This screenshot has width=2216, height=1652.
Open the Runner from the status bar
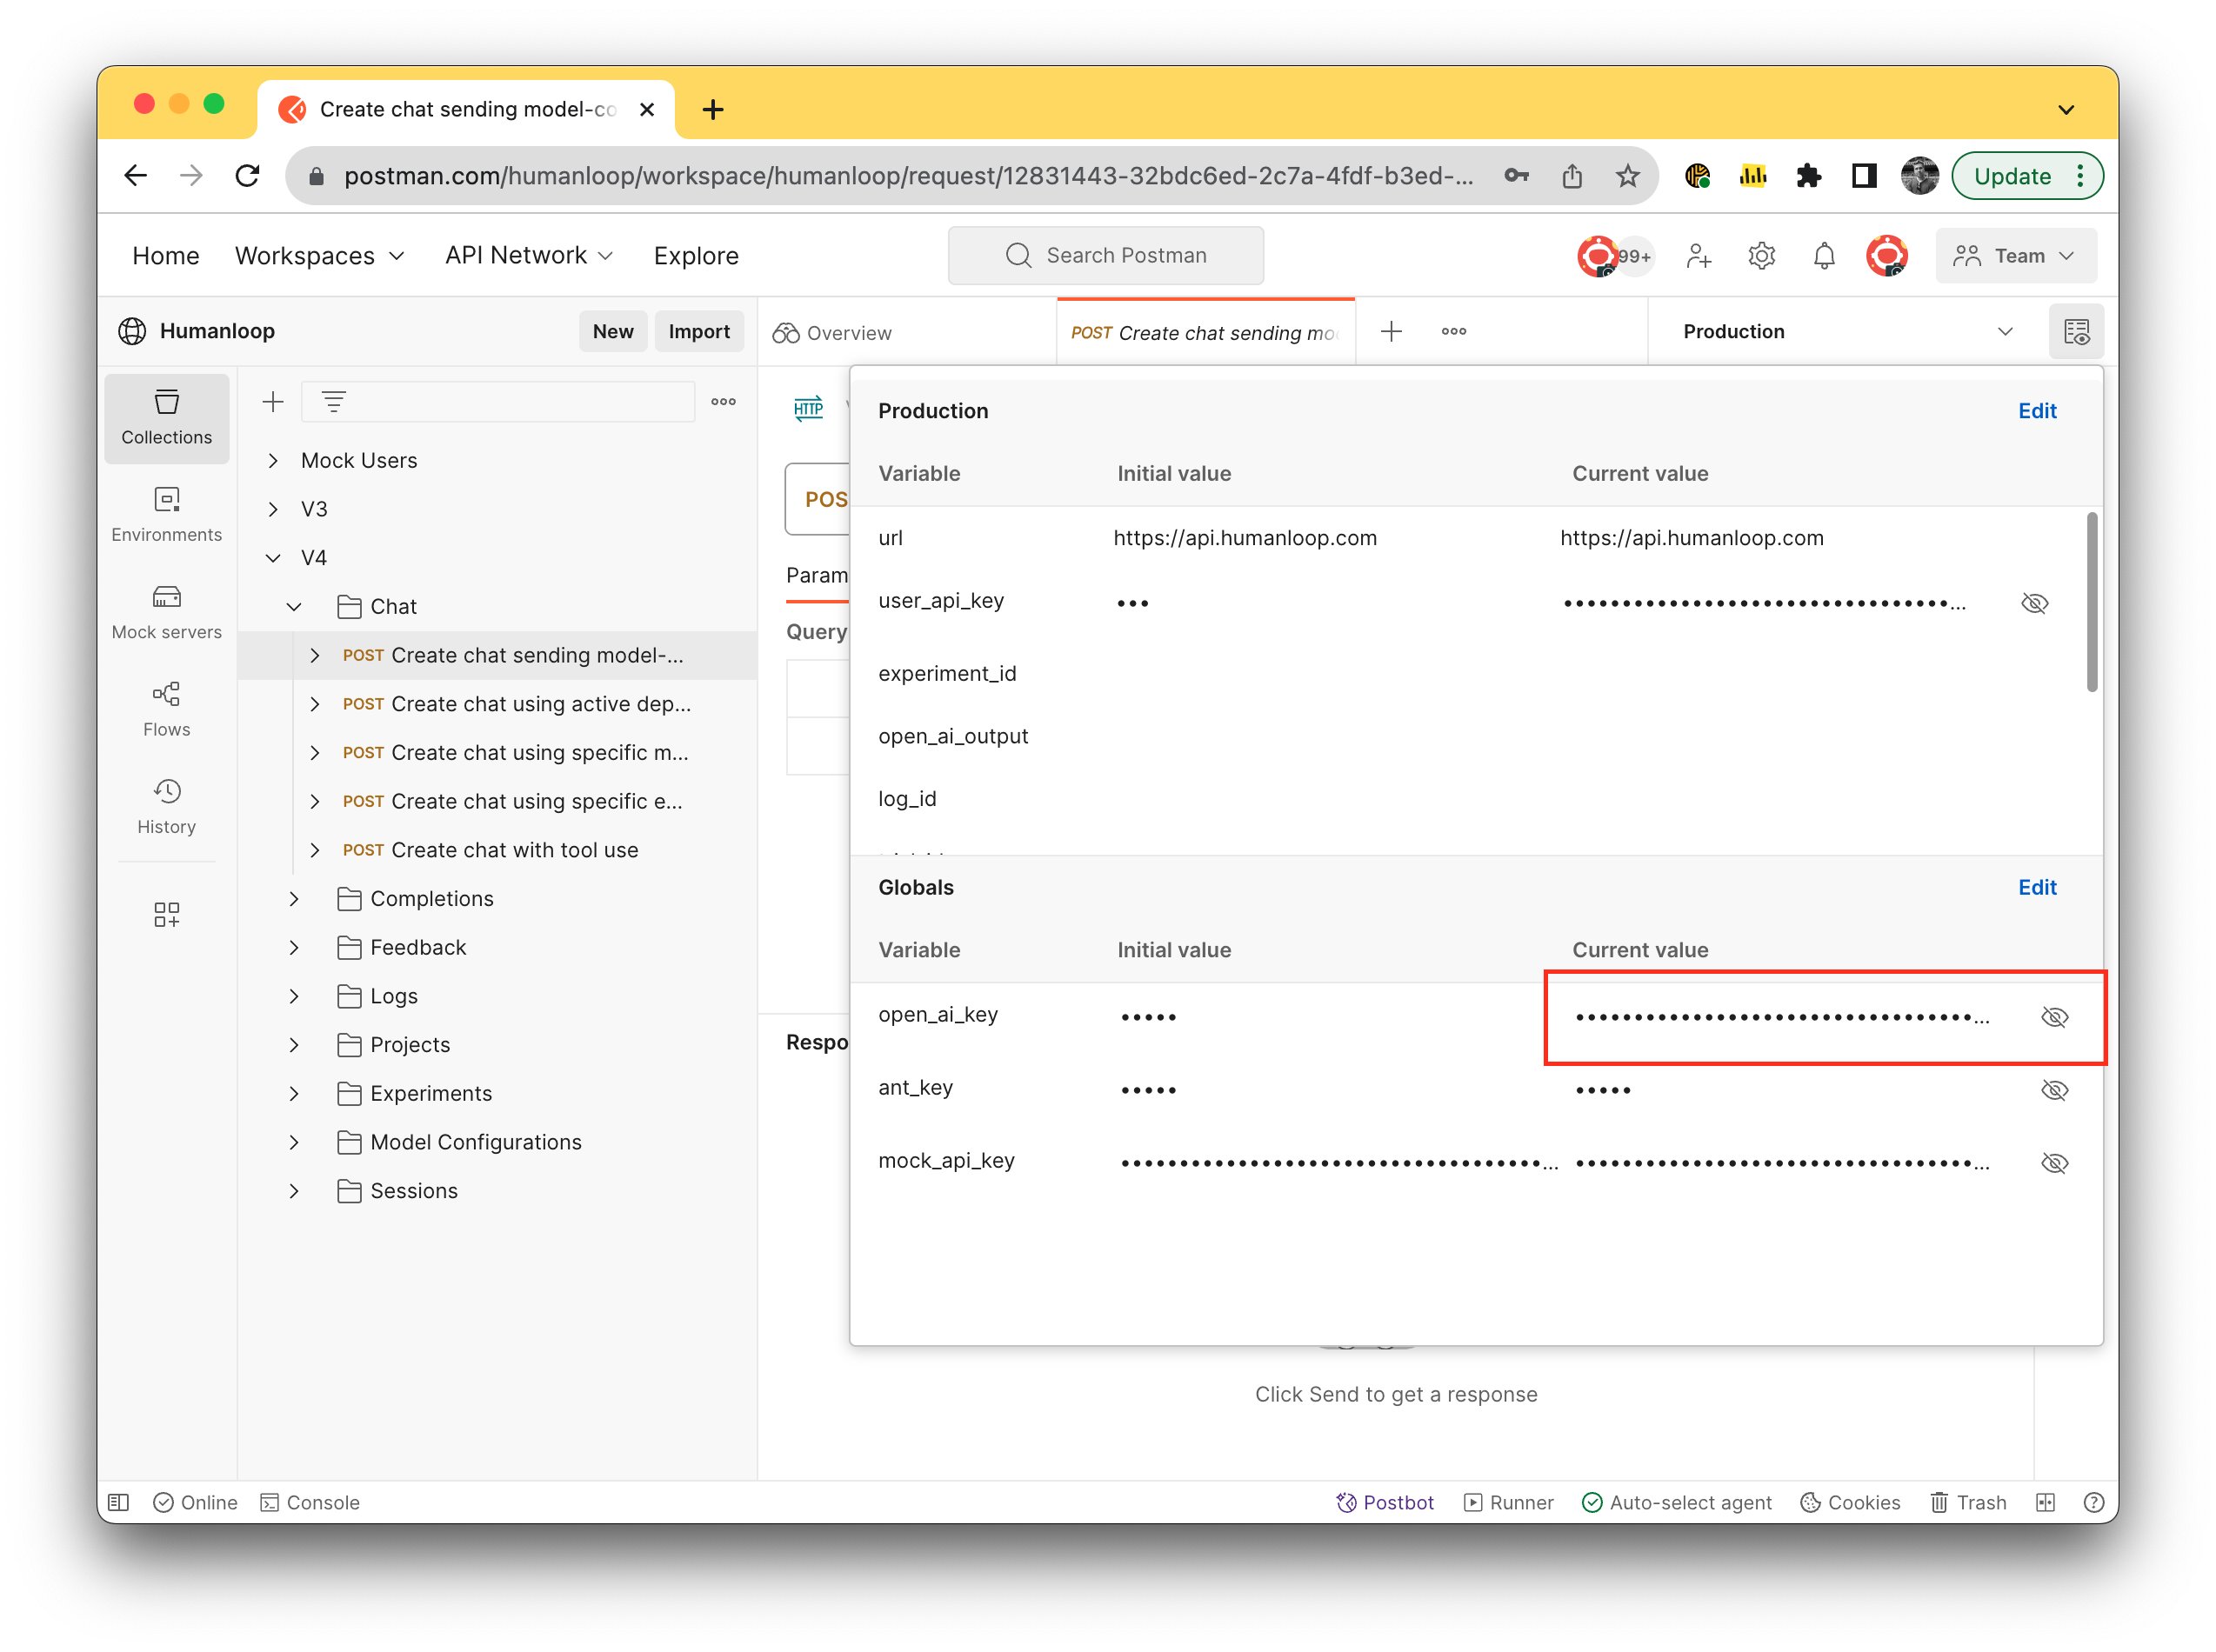tap(1508, 1502)
